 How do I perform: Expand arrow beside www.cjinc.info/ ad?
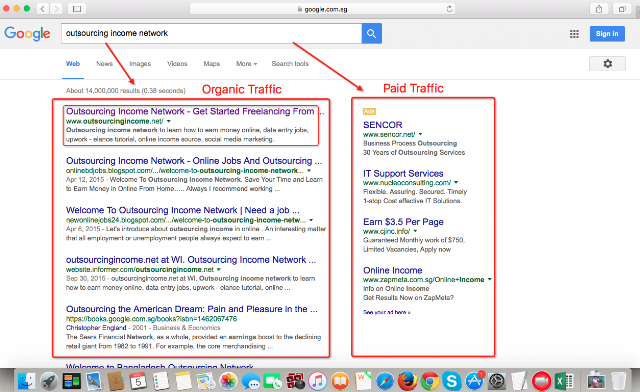coord(415,231)
